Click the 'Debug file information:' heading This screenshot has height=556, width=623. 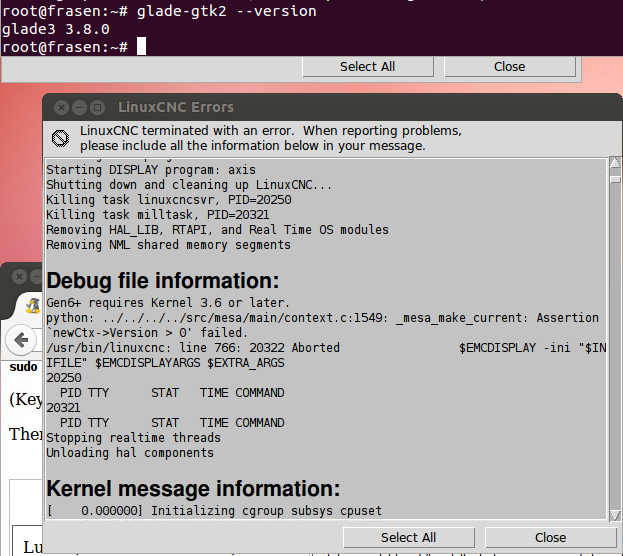[x=163, y=281]
